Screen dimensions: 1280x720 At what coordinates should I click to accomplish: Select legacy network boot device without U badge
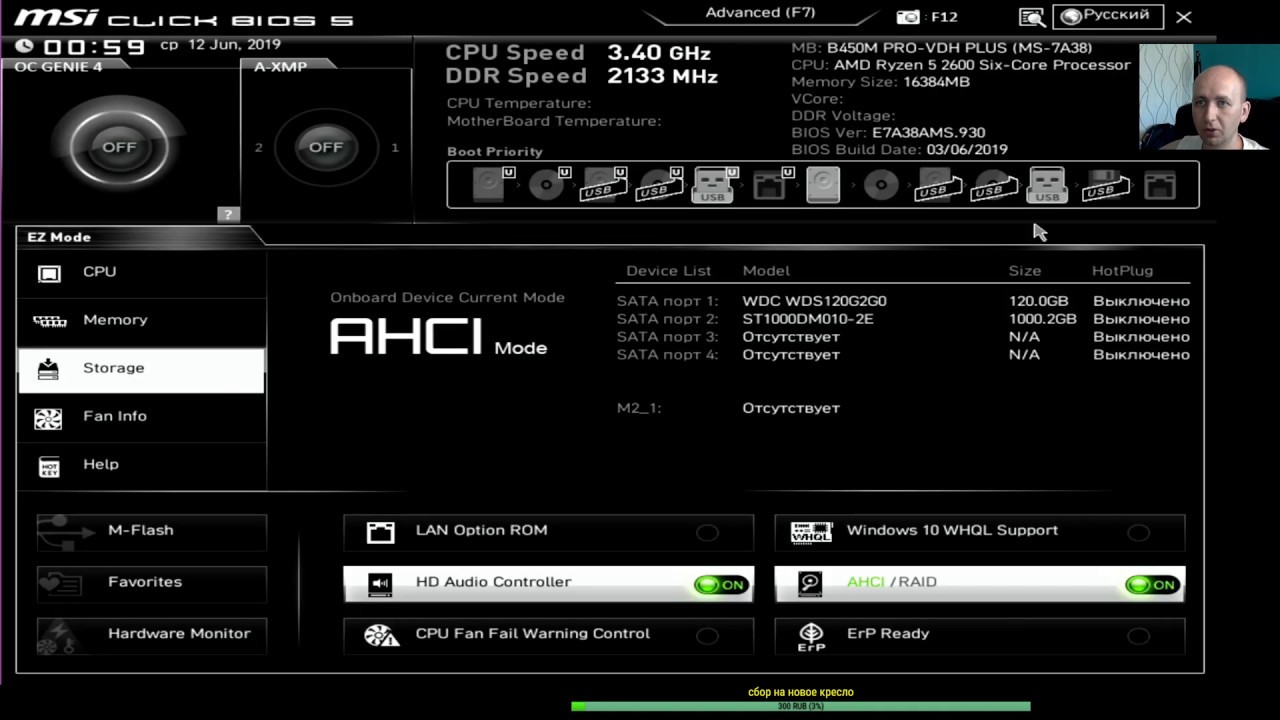coord(1160,185)
